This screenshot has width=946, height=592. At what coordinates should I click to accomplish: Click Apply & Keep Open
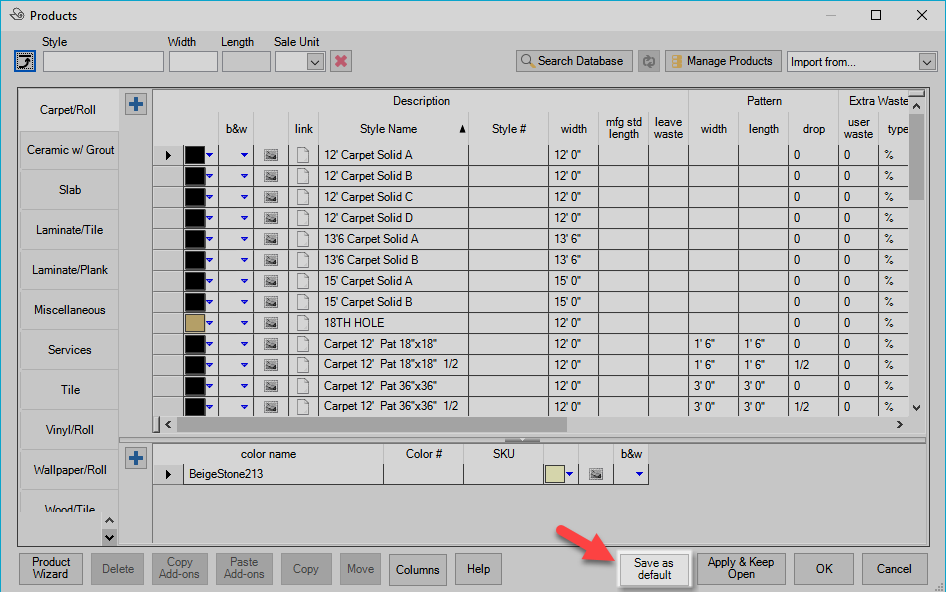point(741,569)
